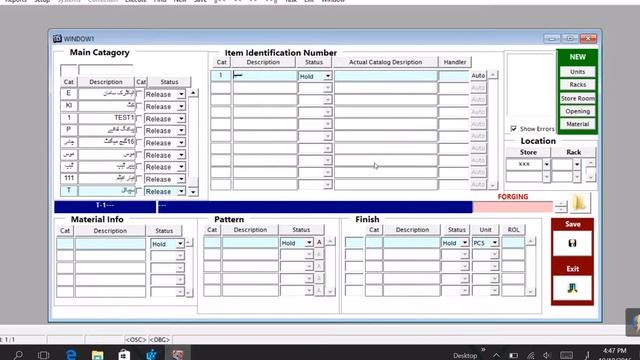
Task: Open the yellow folder icon beside FORGING
Action: coord(579,203)
